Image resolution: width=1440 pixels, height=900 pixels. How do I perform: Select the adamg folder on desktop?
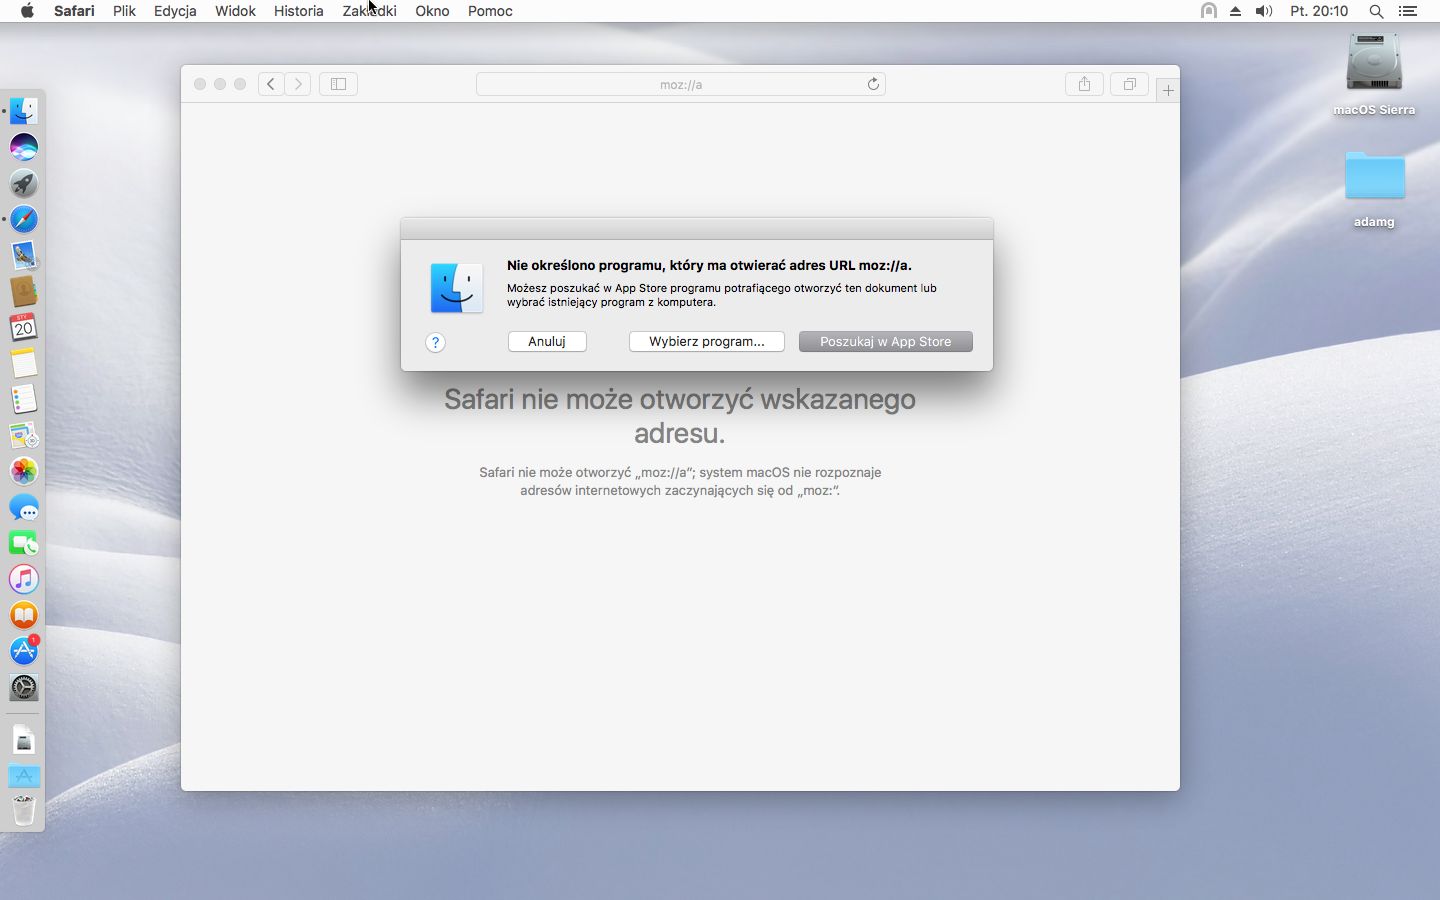pyautogui.click(x=1374, y=188)
